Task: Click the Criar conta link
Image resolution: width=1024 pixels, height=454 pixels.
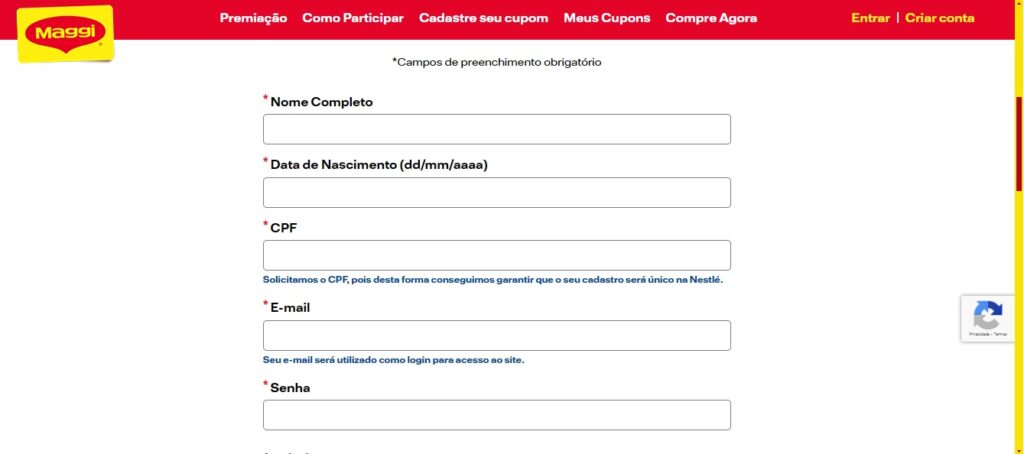Action: [939, 18]
